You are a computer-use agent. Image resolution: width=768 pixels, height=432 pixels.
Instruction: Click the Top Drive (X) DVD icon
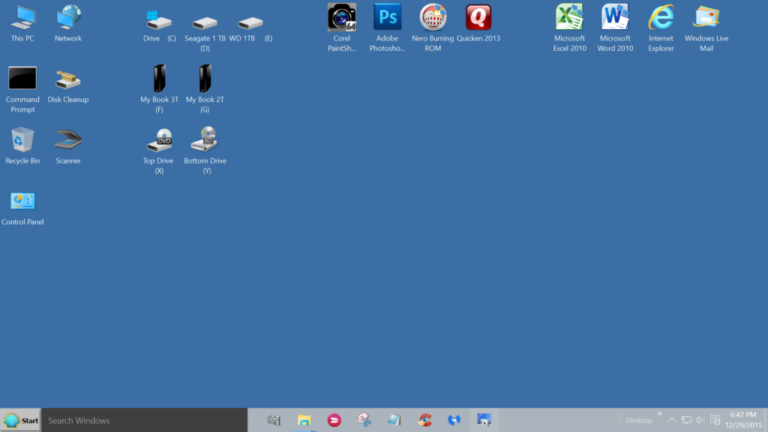159,141
